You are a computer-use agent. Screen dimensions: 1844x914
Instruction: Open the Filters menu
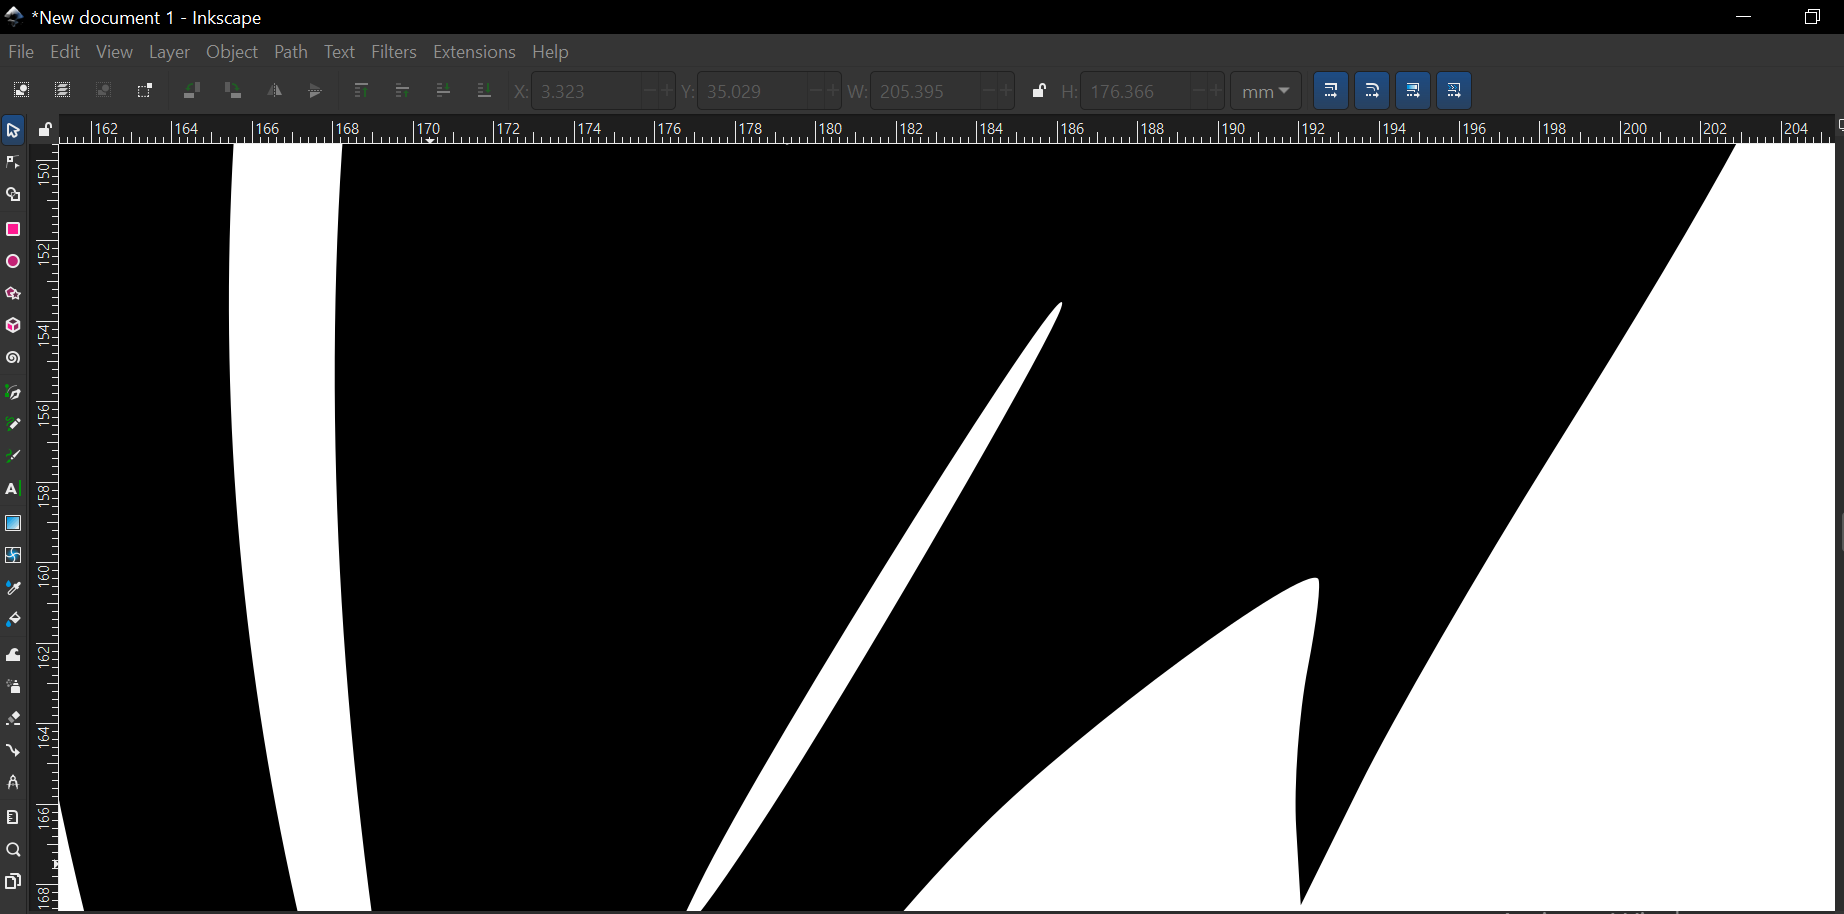pyautogui.click(x=394, y=52)
